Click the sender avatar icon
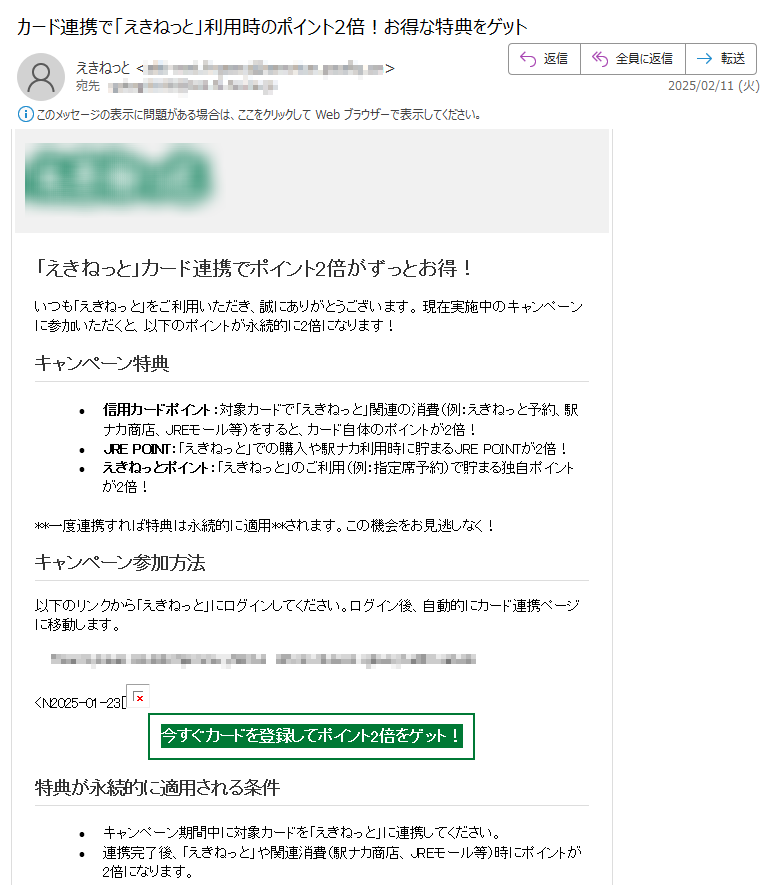This screenshot has height=885, width=763. 41,77
